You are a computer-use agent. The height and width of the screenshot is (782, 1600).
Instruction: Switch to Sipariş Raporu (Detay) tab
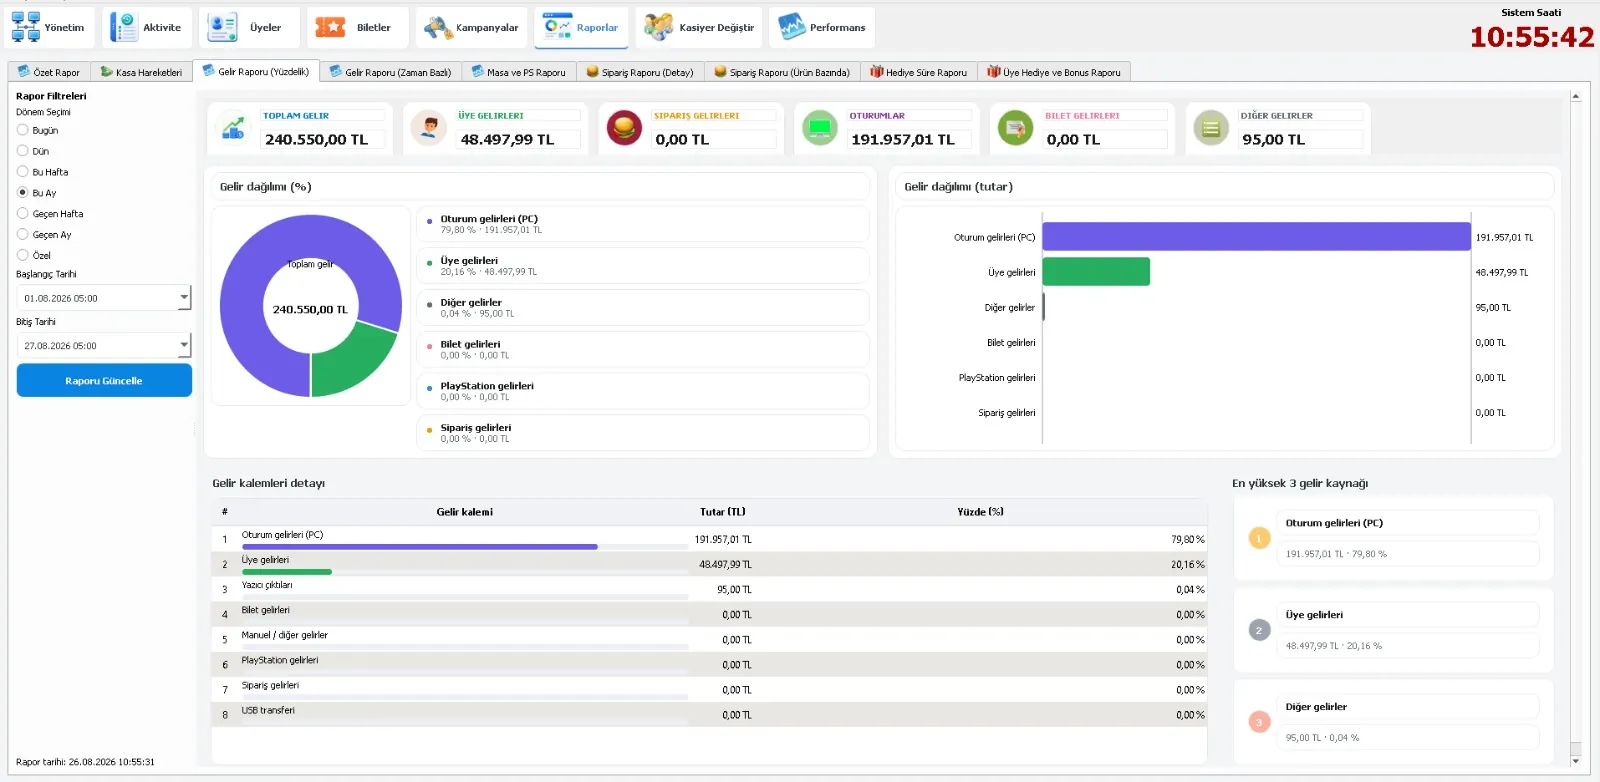tap(640, 72)
